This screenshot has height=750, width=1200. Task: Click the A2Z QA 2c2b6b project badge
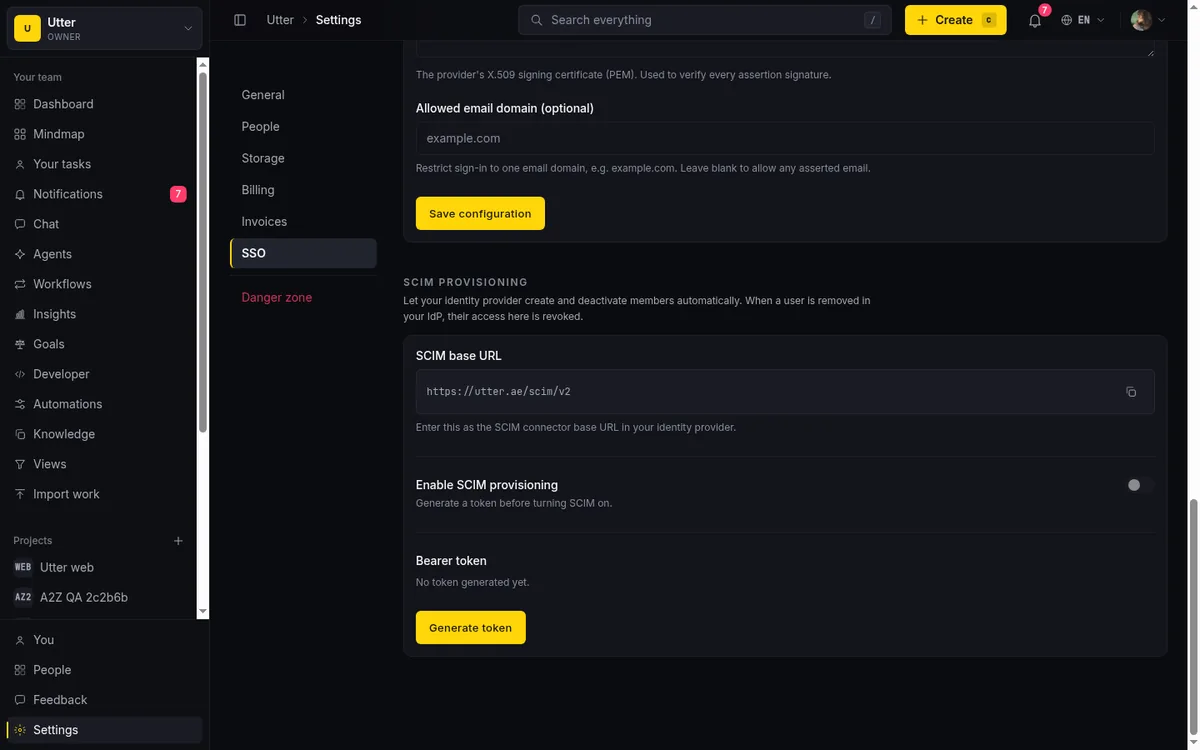[x=23, y=597]
